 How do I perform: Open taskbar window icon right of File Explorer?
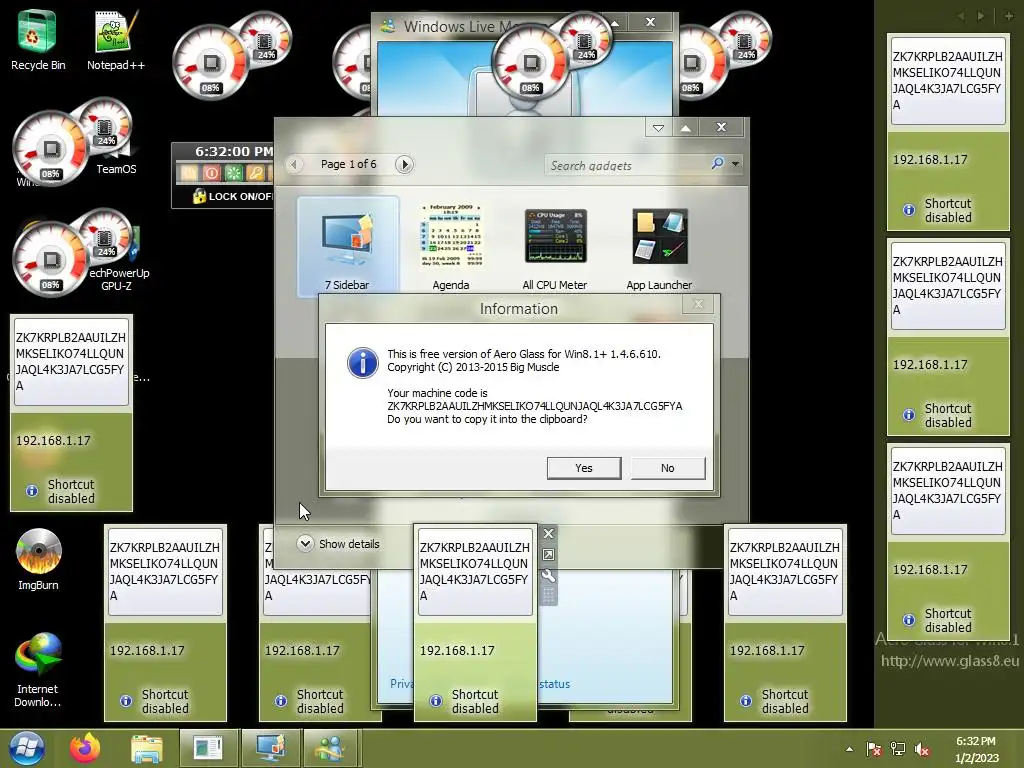208,748
